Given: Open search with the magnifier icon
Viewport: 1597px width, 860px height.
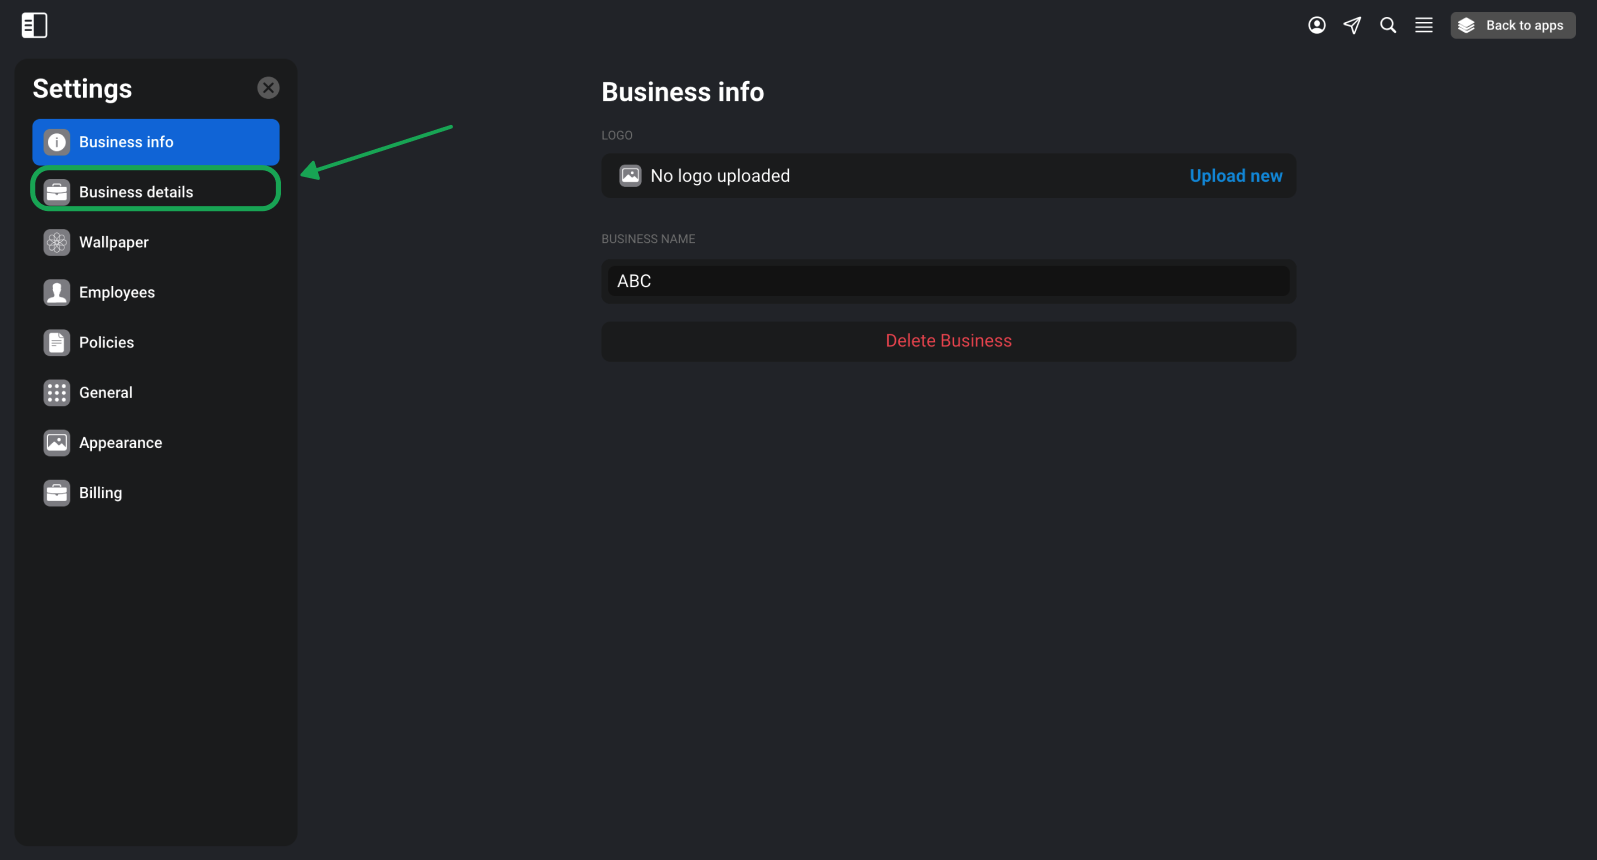Looking at the screenshot, I should (x=1388, y=25).
